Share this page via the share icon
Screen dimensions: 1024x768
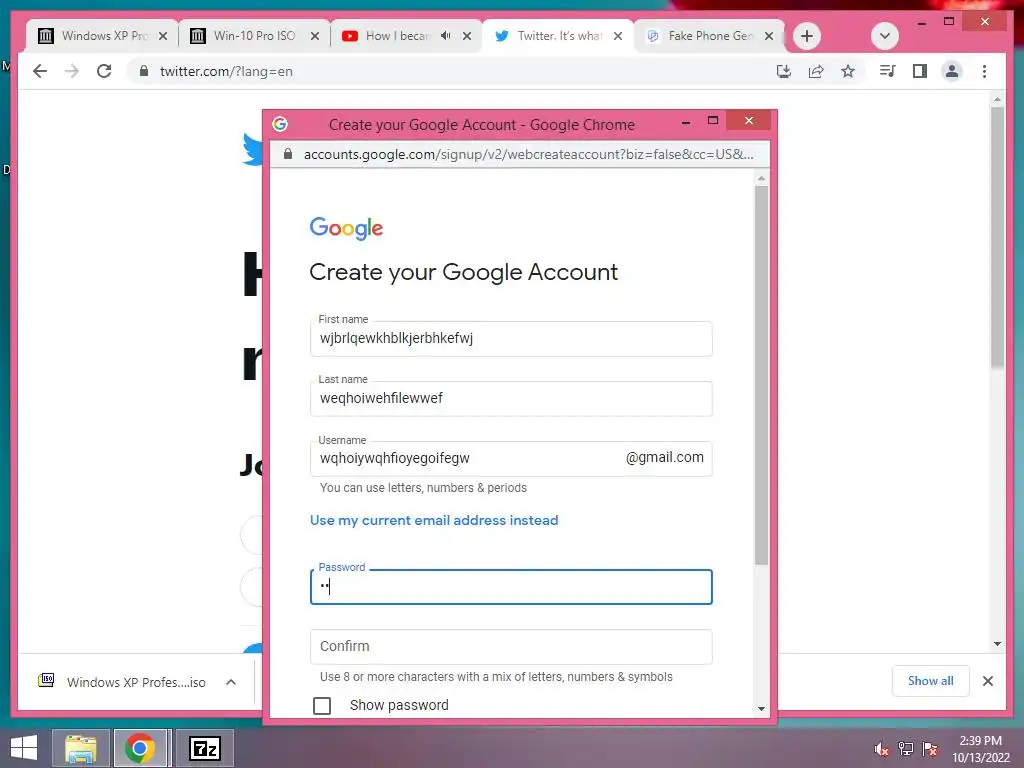pyautogui.click(x=816, y=71)
